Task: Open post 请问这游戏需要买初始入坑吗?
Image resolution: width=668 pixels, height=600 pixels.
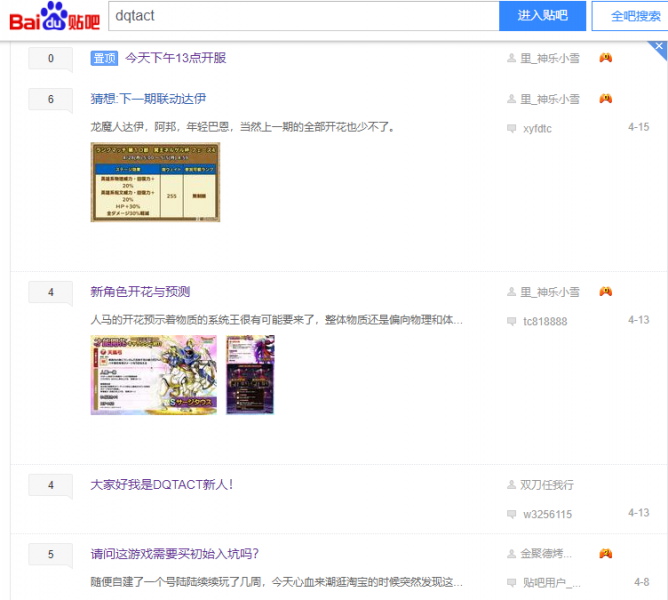Action: (175, 554)
